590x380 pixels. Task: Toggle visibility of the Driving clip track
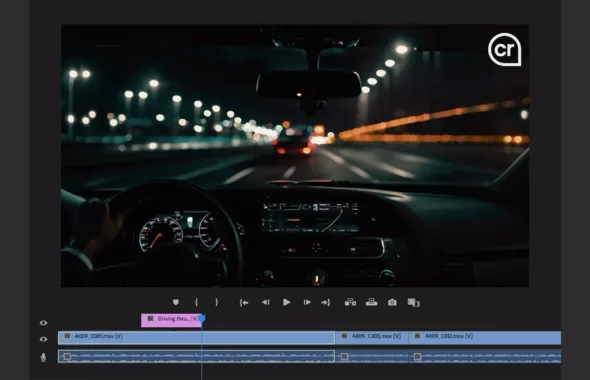click(44, 323)
